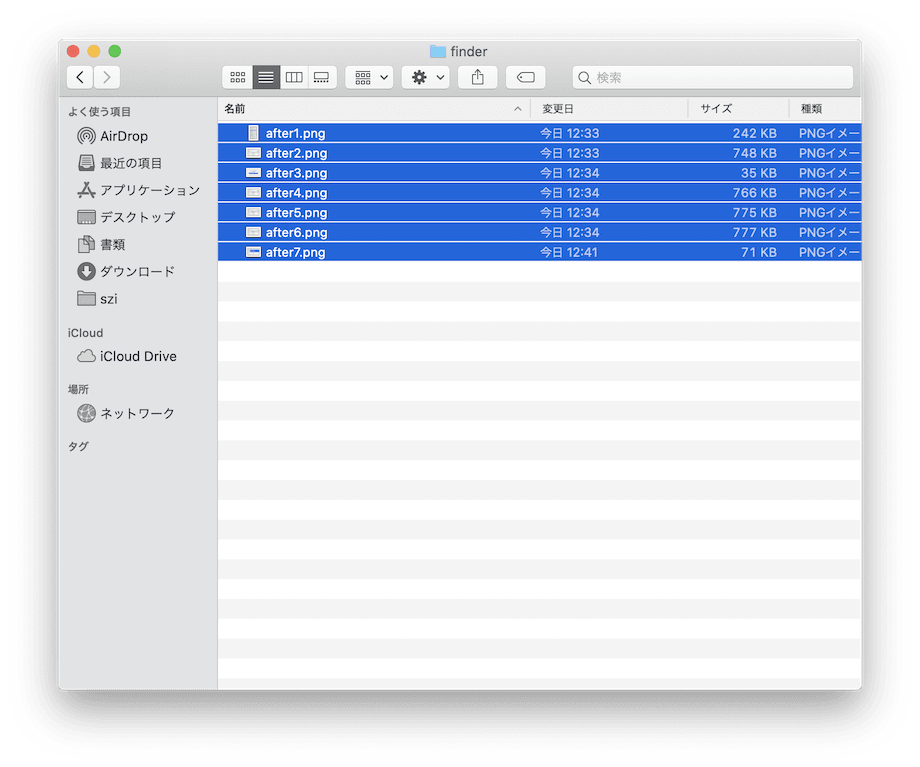Viewport: 920px width, 767px height.
Task: Sort by the 名前 column header
Action: pos(374,109)
